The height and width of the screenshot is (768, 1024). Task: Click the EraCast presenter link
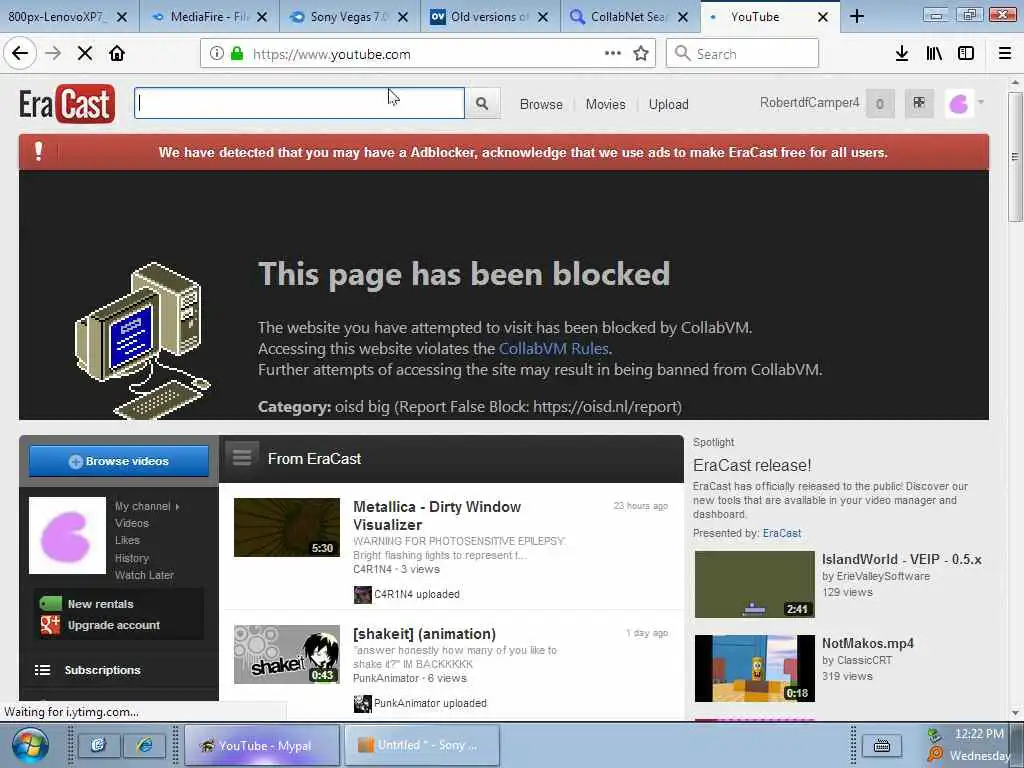coord(782,533)
